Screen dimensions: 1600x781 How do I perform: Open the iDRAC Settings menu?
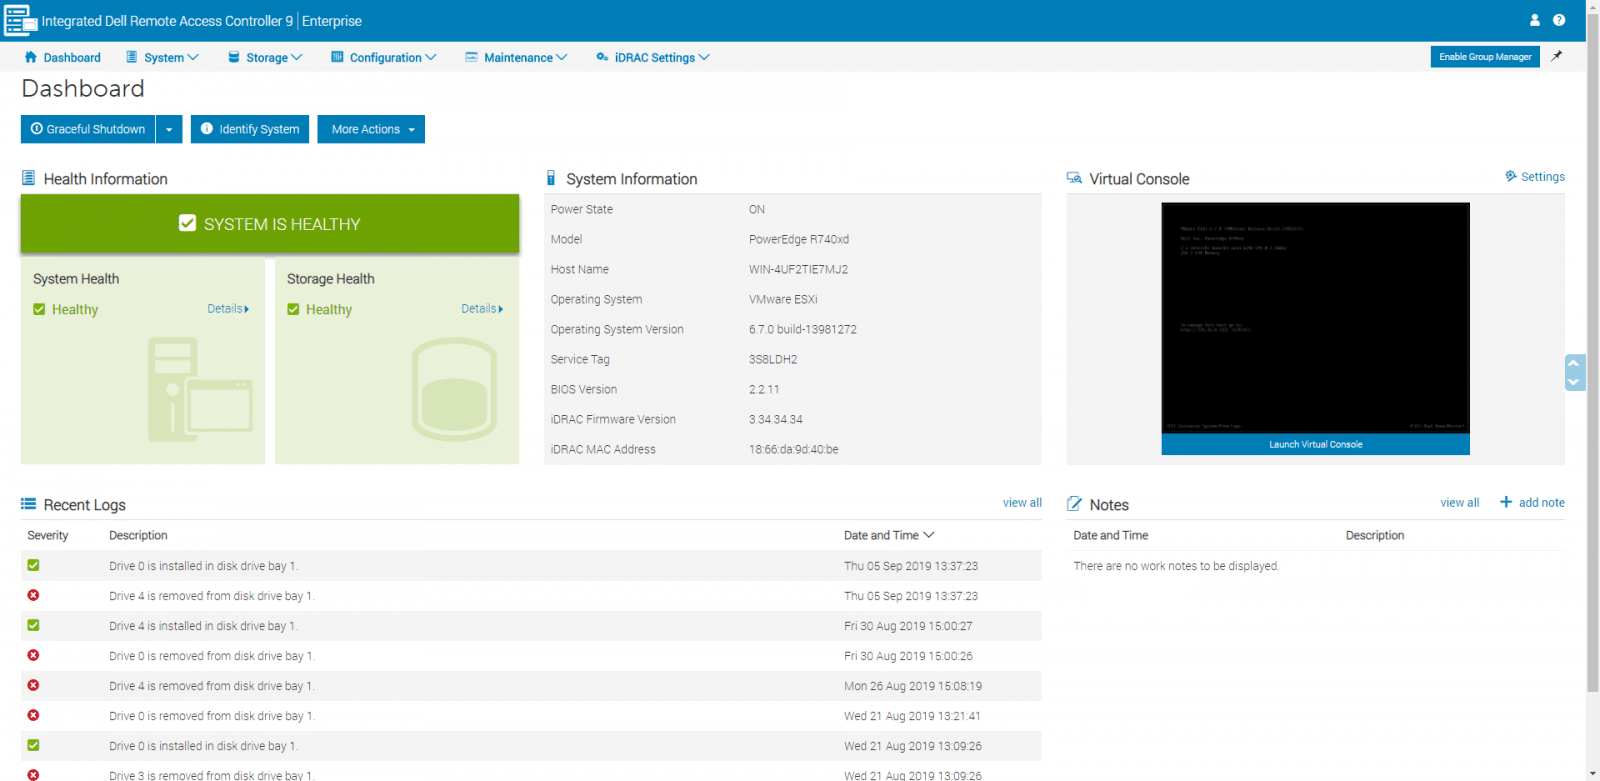[653, 57]
